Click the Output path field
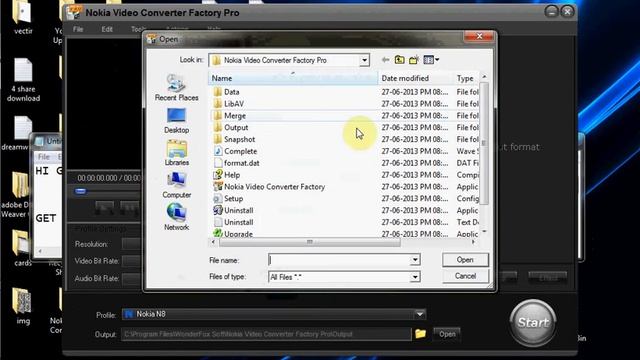Screen dimensions: 640x360 [x=266, y=334]
